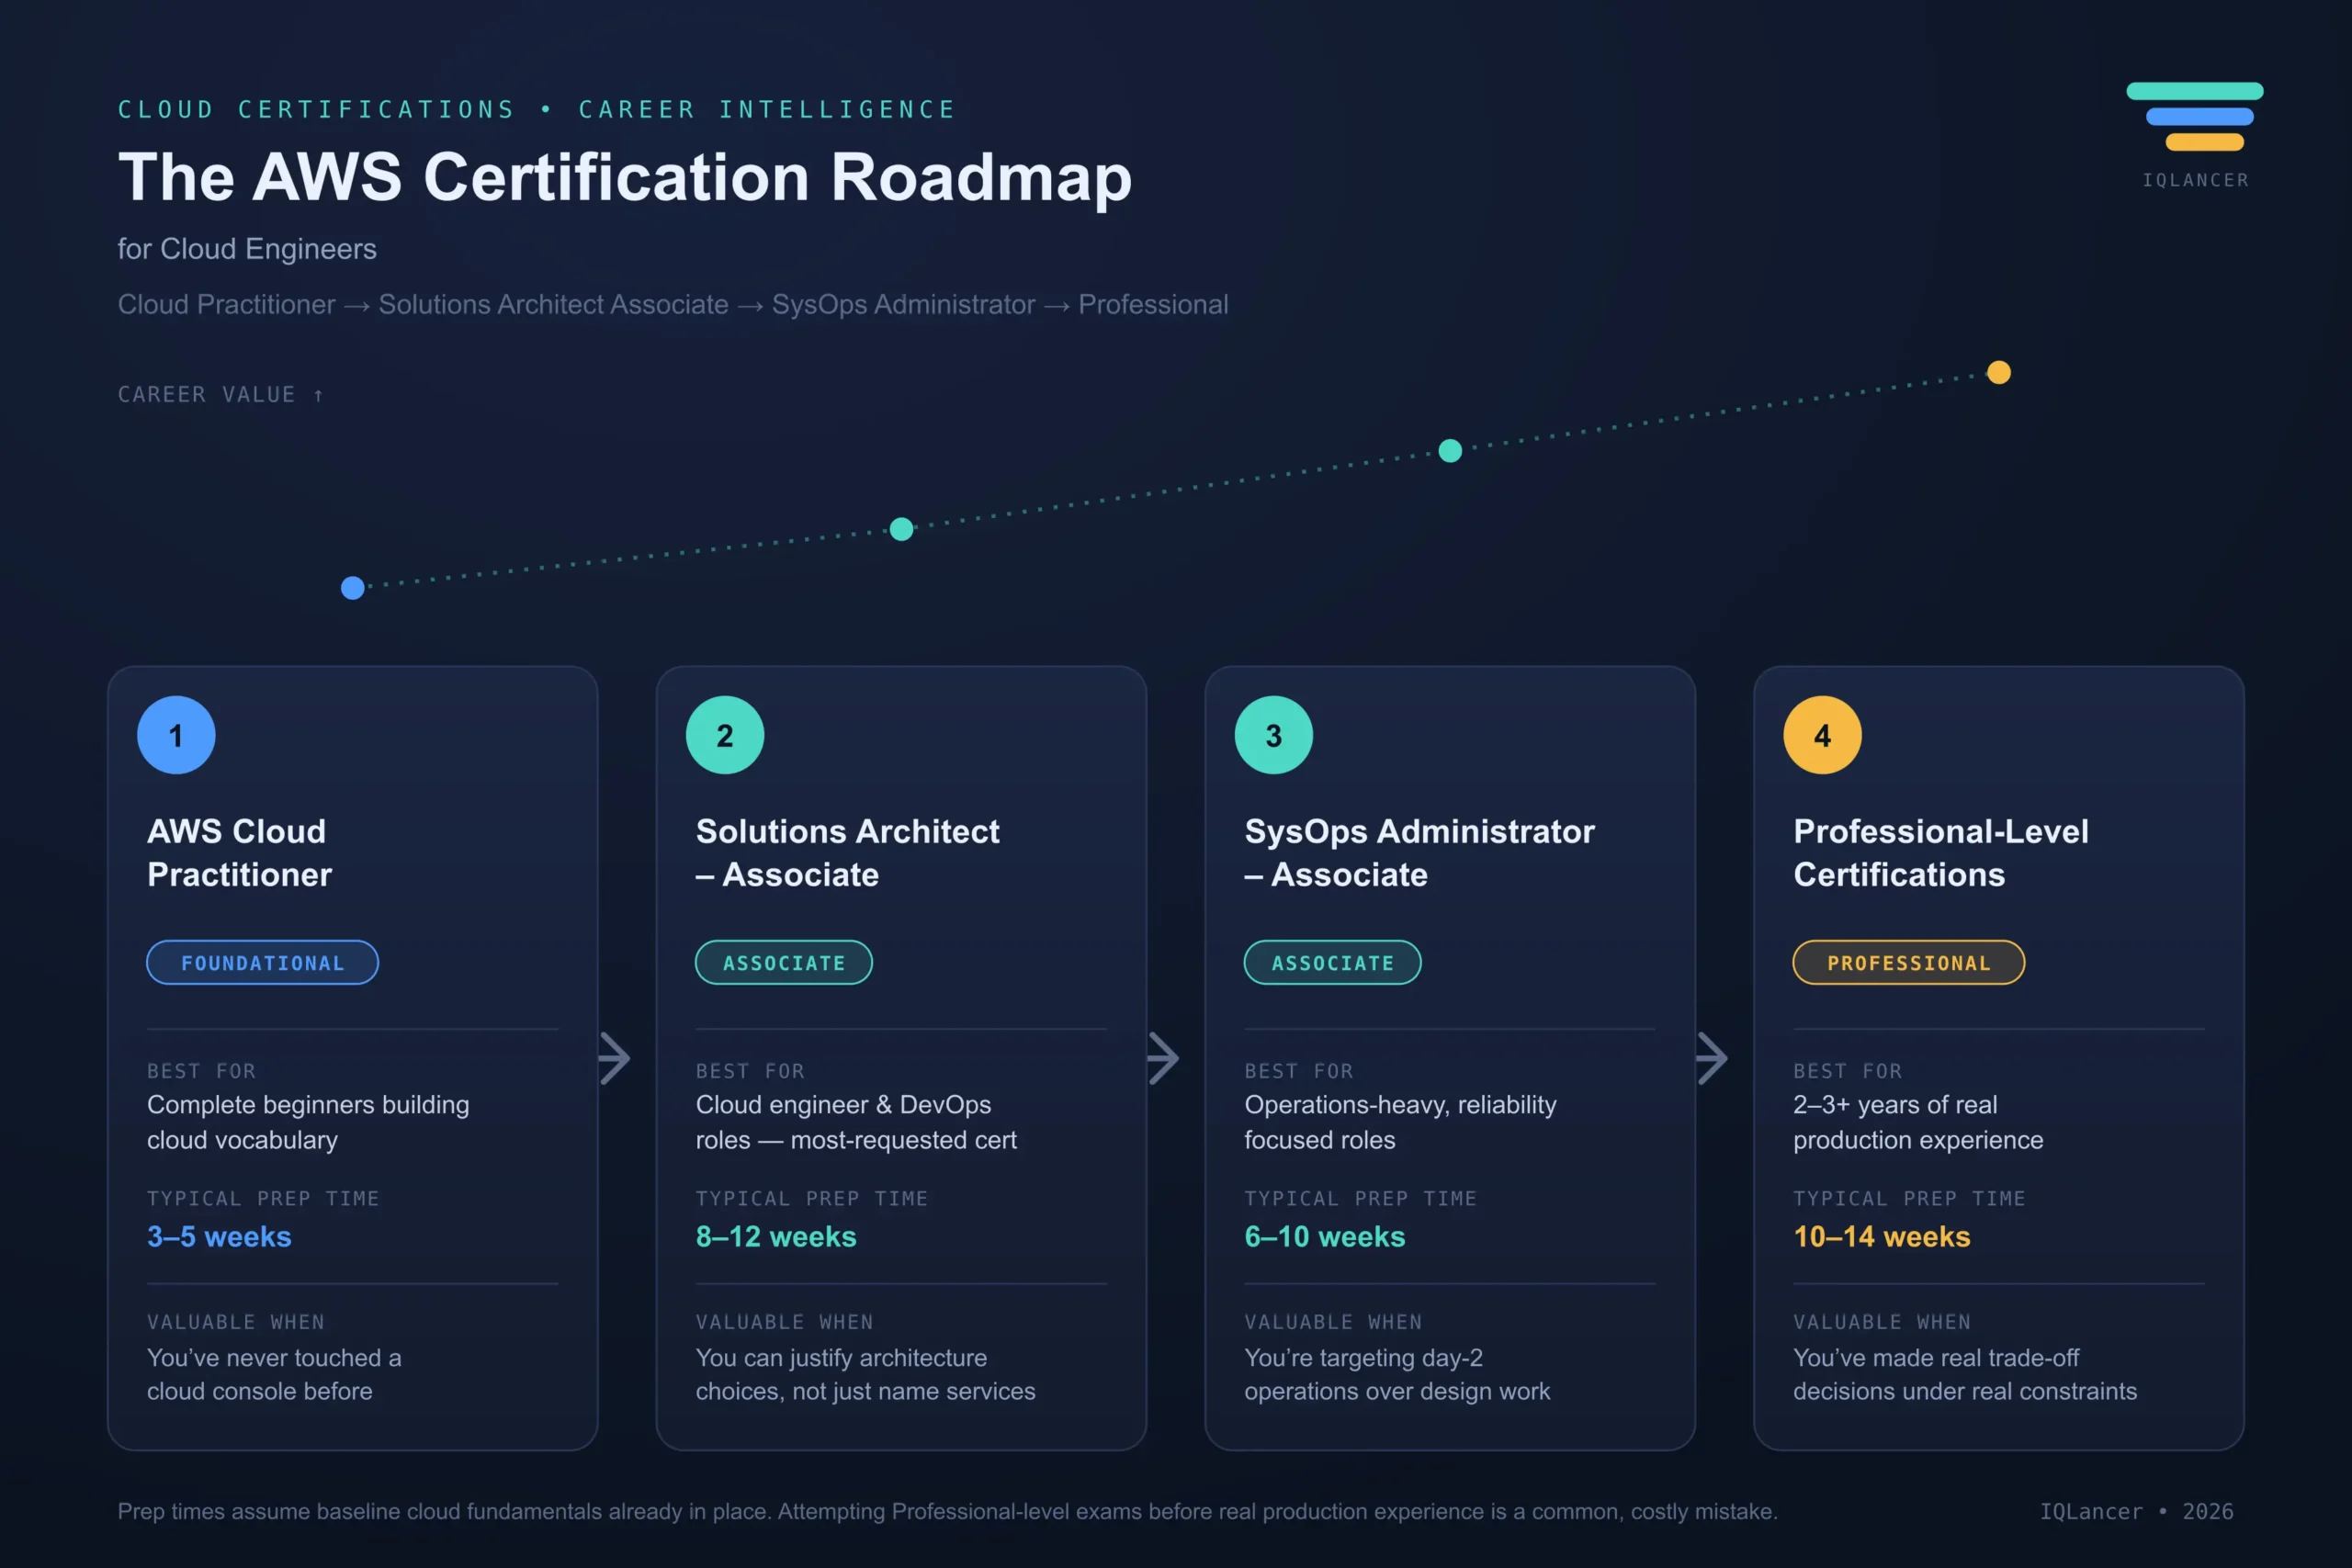Click the AWS Cloud Practitioner title
Viewport: 2352px width, 1568px height.
[239, 853]
